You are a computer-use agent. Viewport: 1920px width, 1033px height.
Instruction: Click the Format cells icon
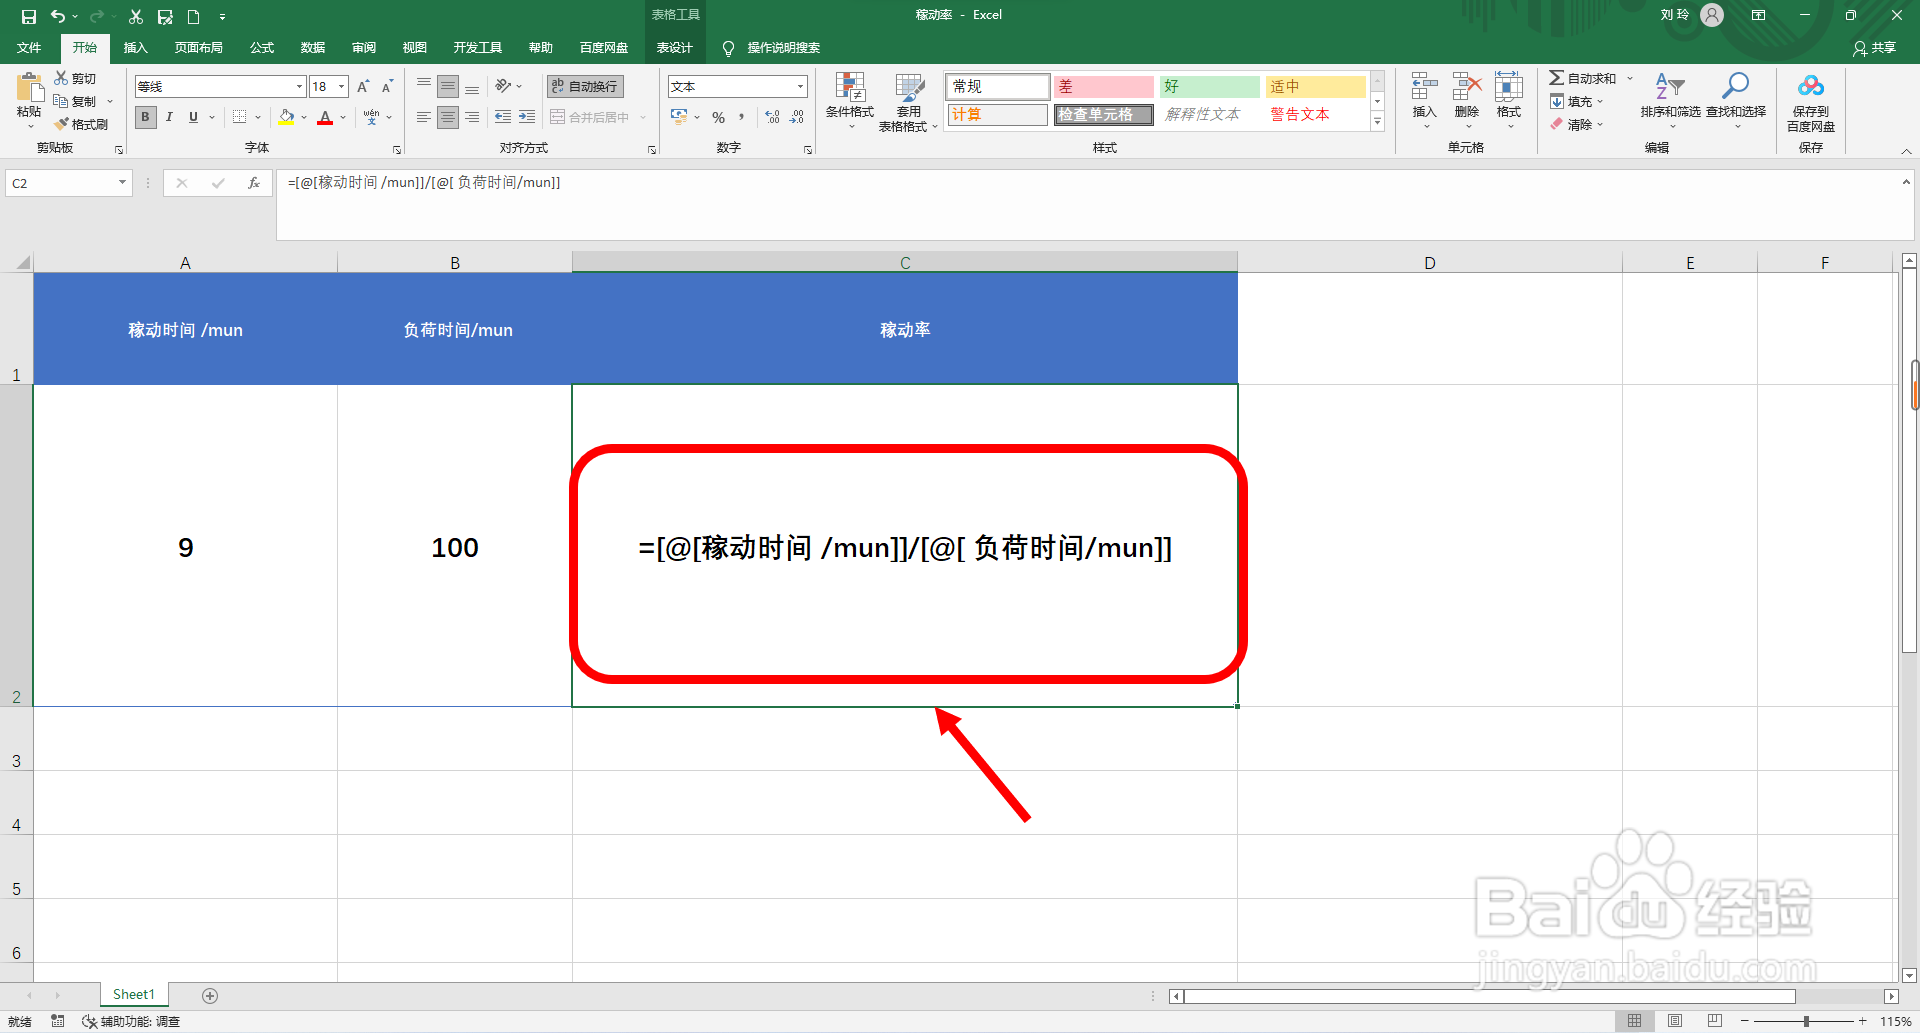point(1509,86)
